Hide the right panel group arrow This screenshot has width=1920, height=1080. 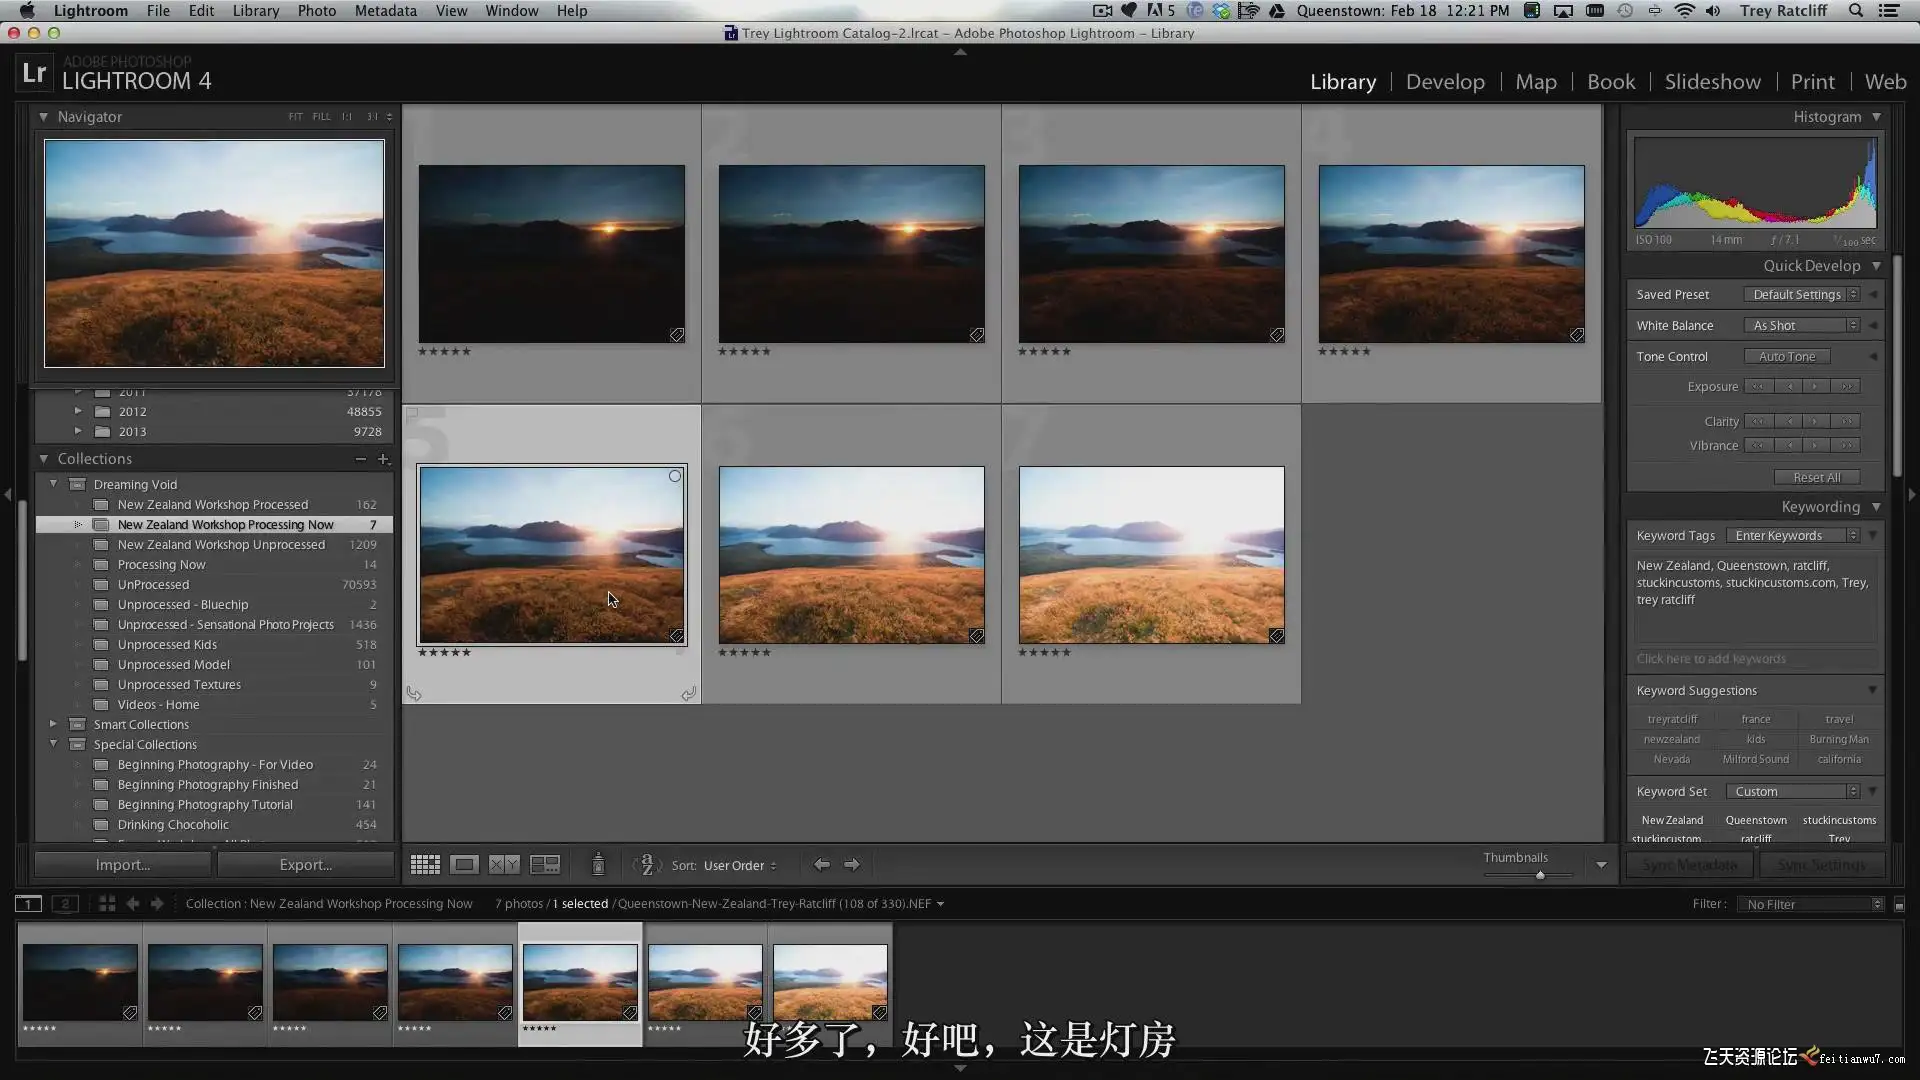pyautogui.click(x=1912, y=494)
